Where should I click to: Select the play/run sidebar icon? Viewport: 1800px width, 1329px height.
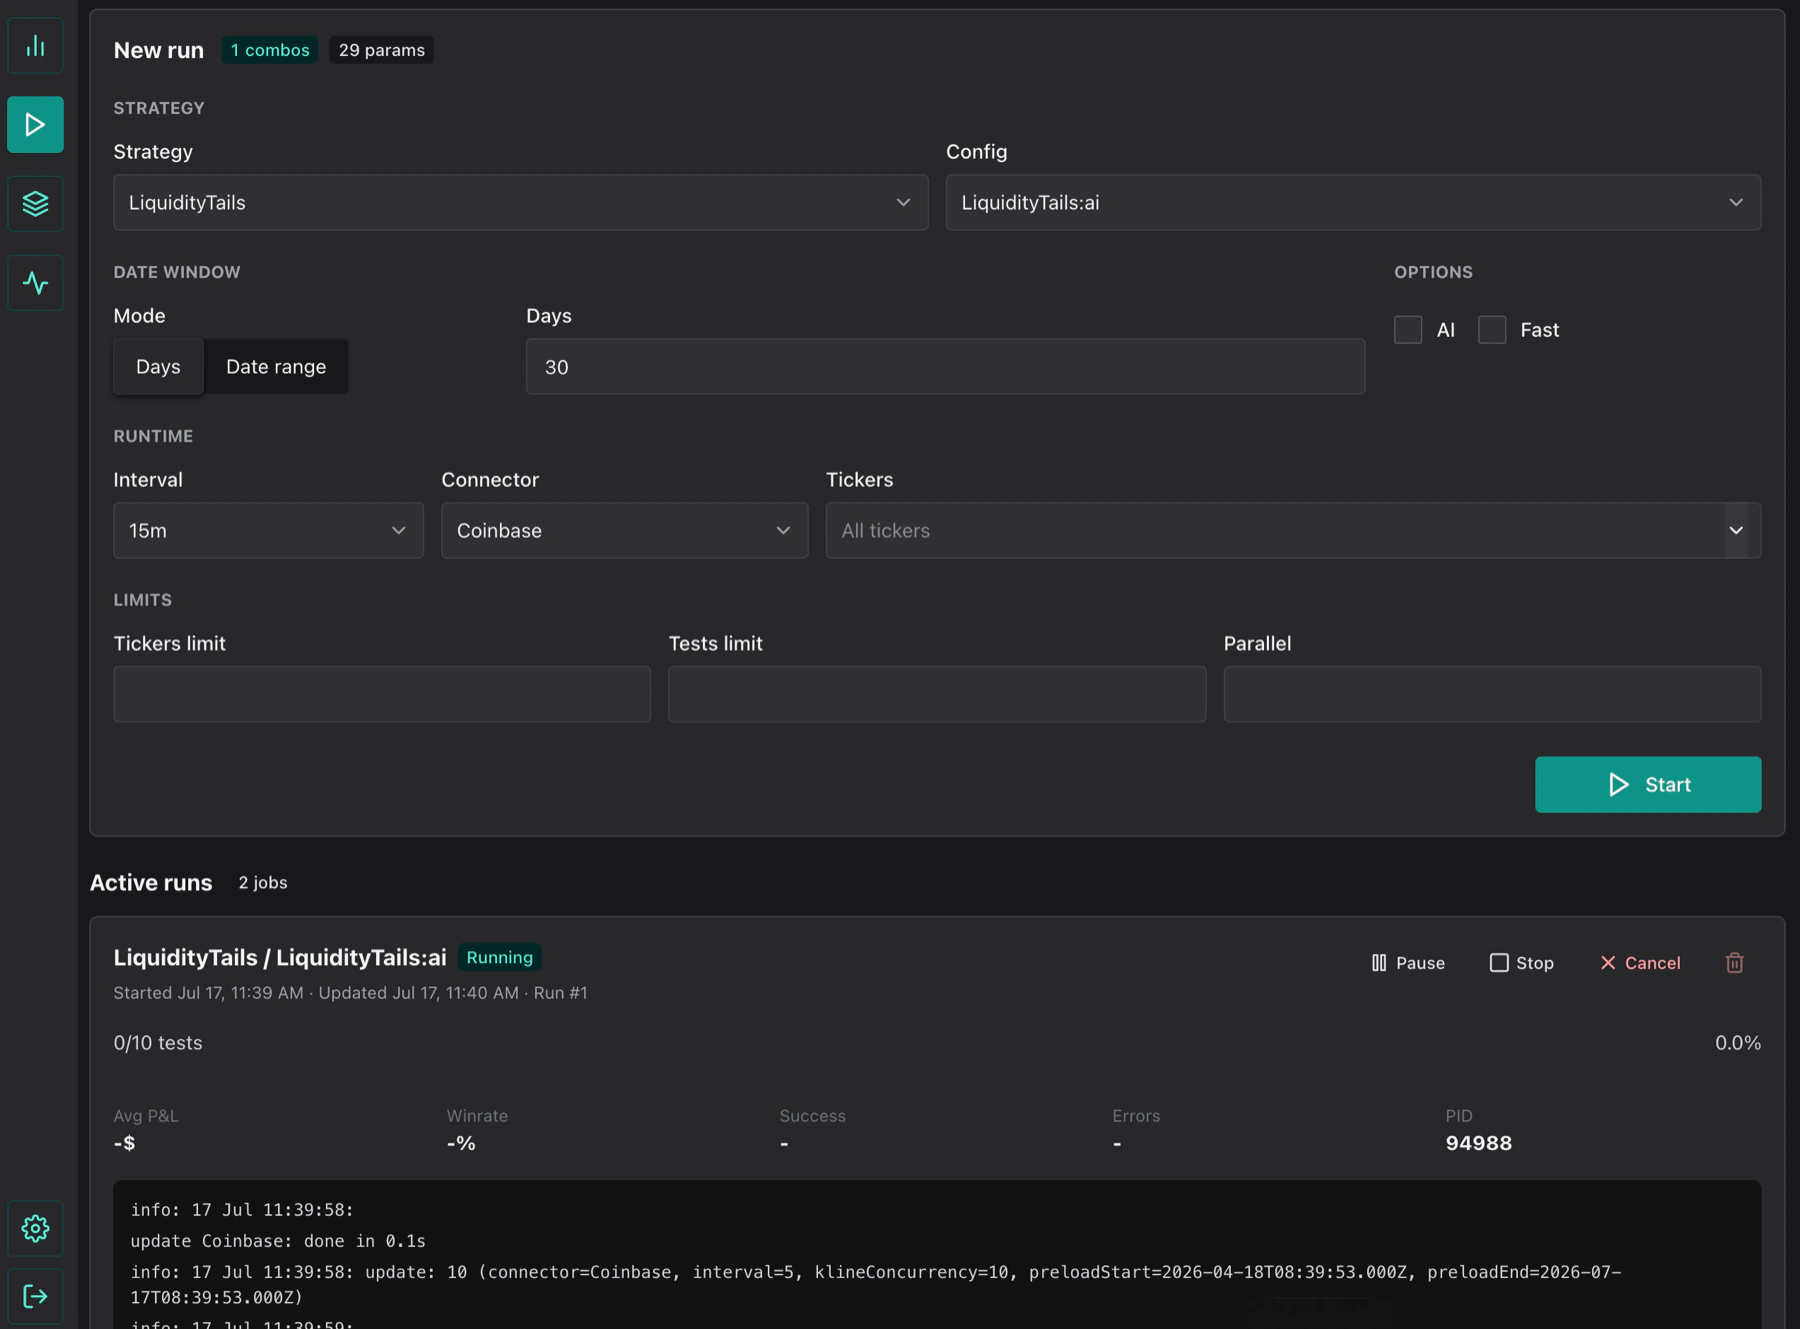click(35, 125)
